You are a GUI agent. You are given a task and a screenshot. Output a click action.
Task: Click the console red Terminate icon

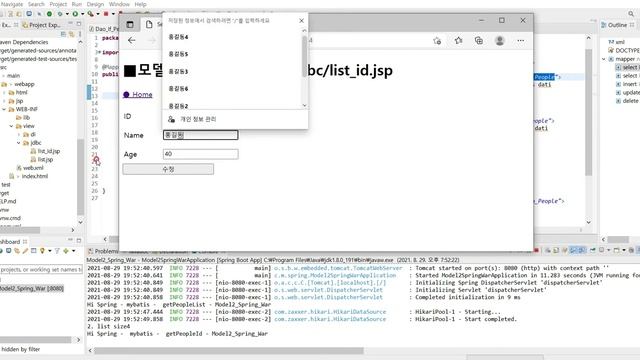tap(536, 250)
